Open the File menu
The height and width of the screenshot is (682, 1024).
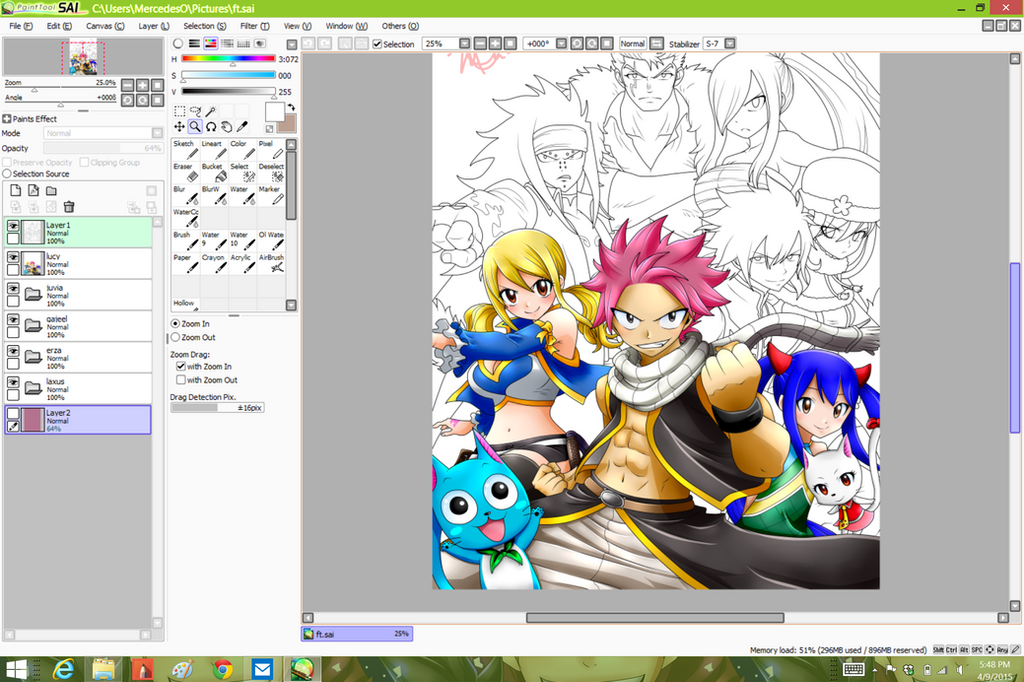(20, 26)
